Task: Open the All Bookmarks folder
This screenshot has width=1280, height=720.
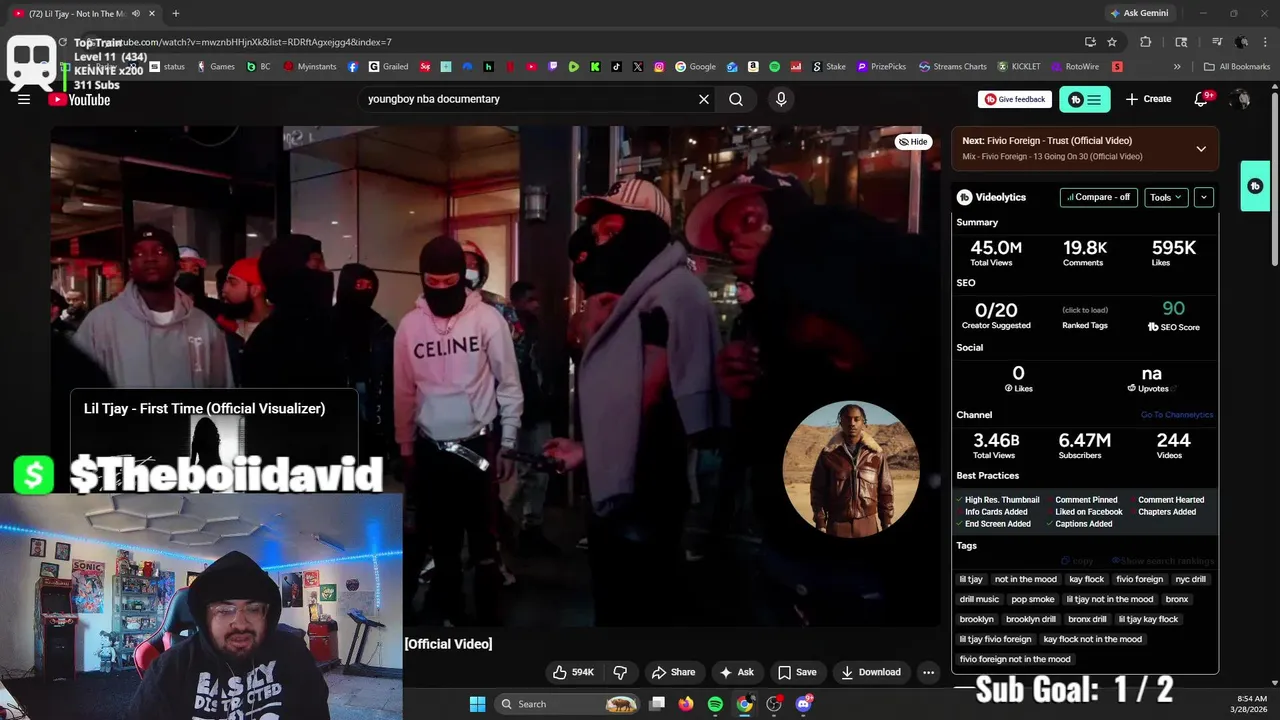Action: (1237, 67)
